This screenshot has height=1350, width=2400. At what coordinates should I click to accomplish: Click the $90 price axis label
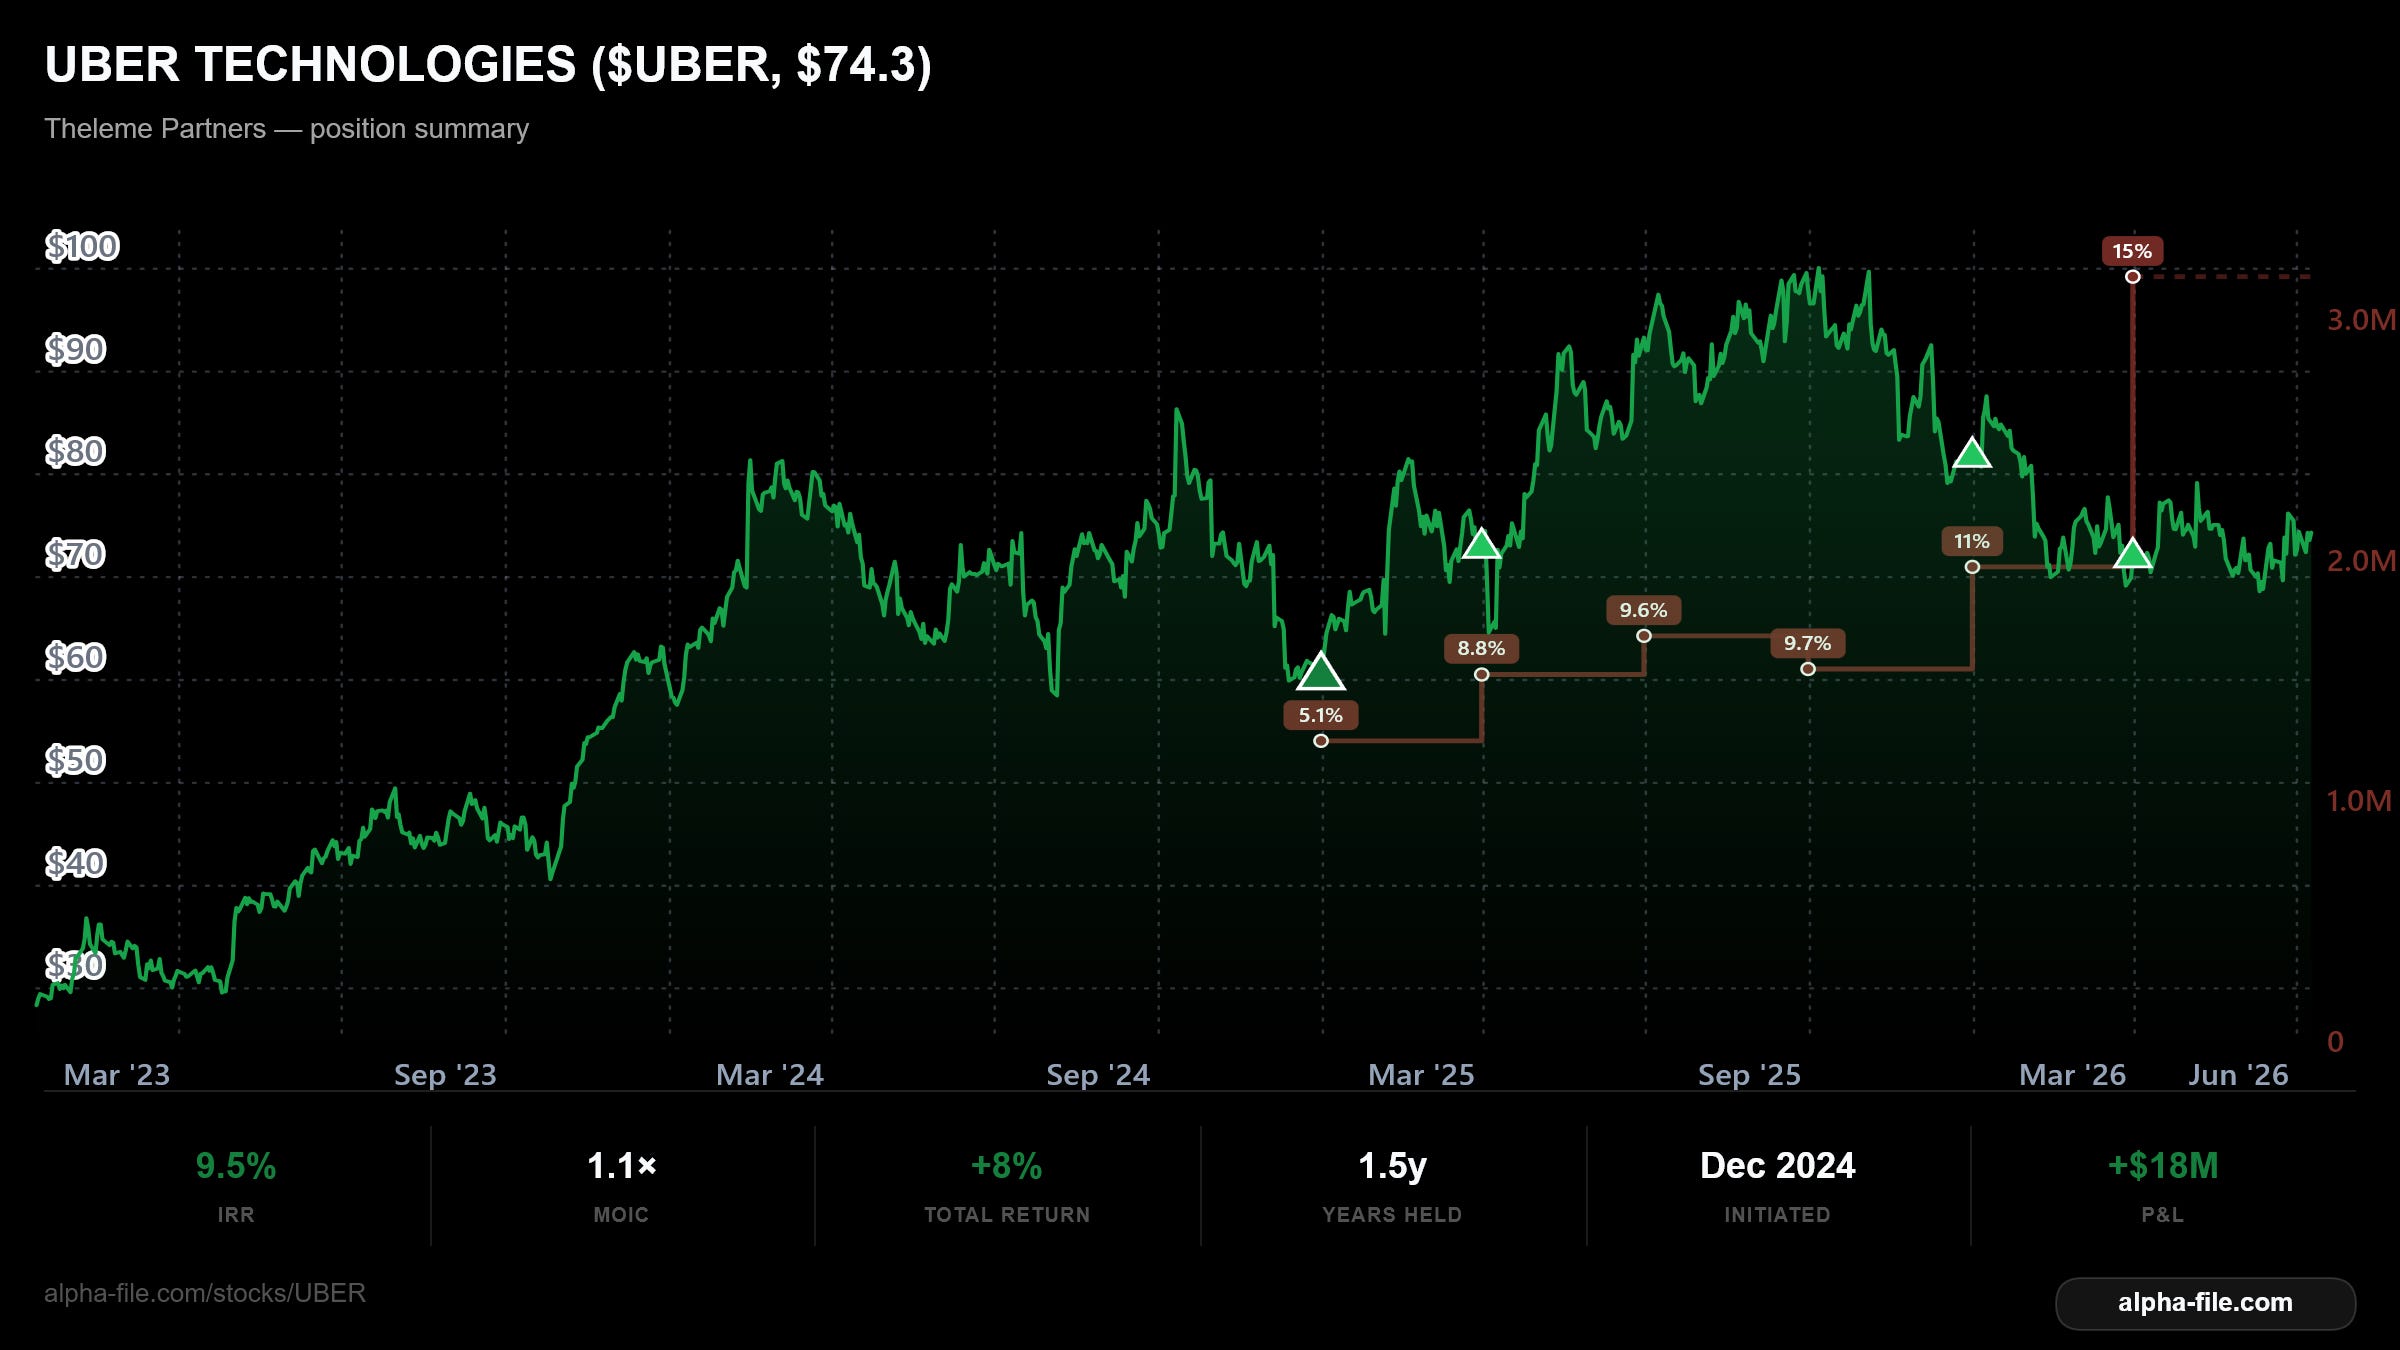click(75, 349)
